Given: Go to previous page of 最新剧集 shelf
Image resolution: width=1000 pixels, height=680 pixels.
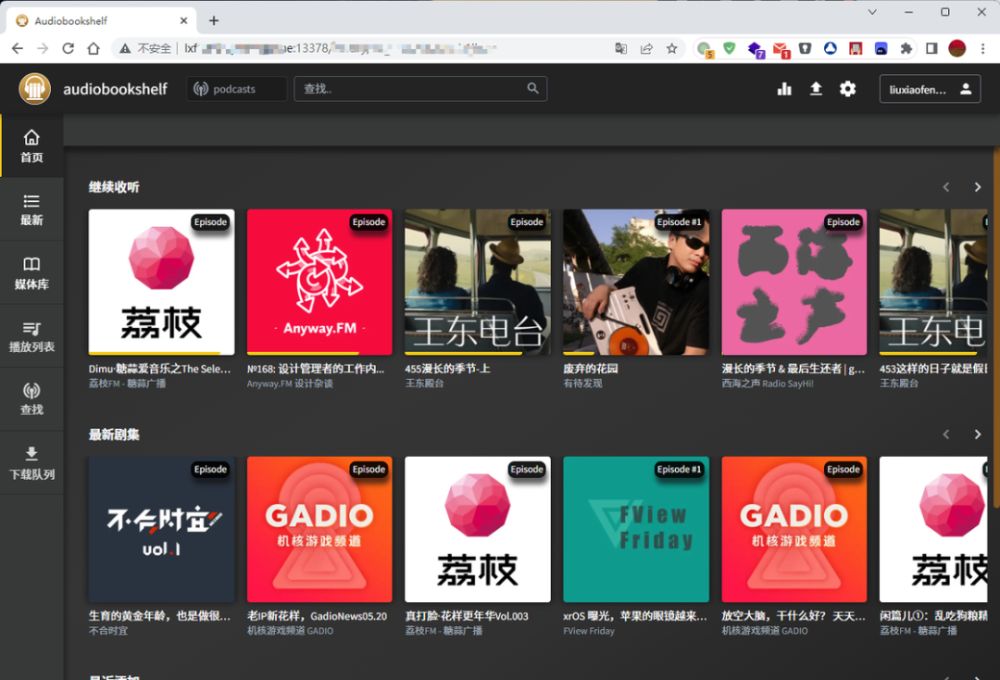Looking at the screenshot, I should (x=946, y=434).
